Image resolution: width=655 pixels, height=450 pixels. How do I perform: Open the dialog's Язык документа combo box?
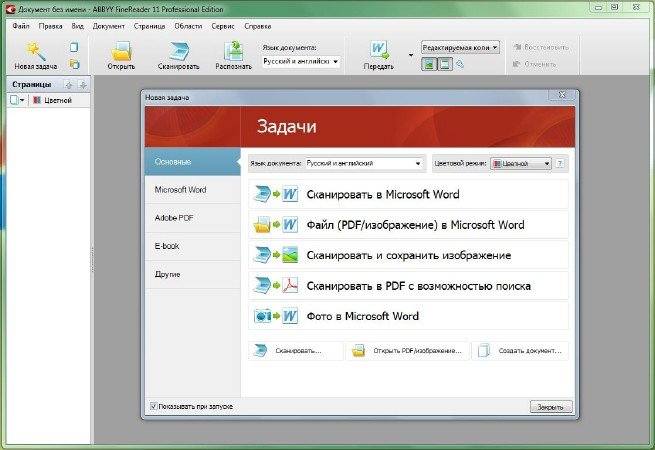coord(364,163)
